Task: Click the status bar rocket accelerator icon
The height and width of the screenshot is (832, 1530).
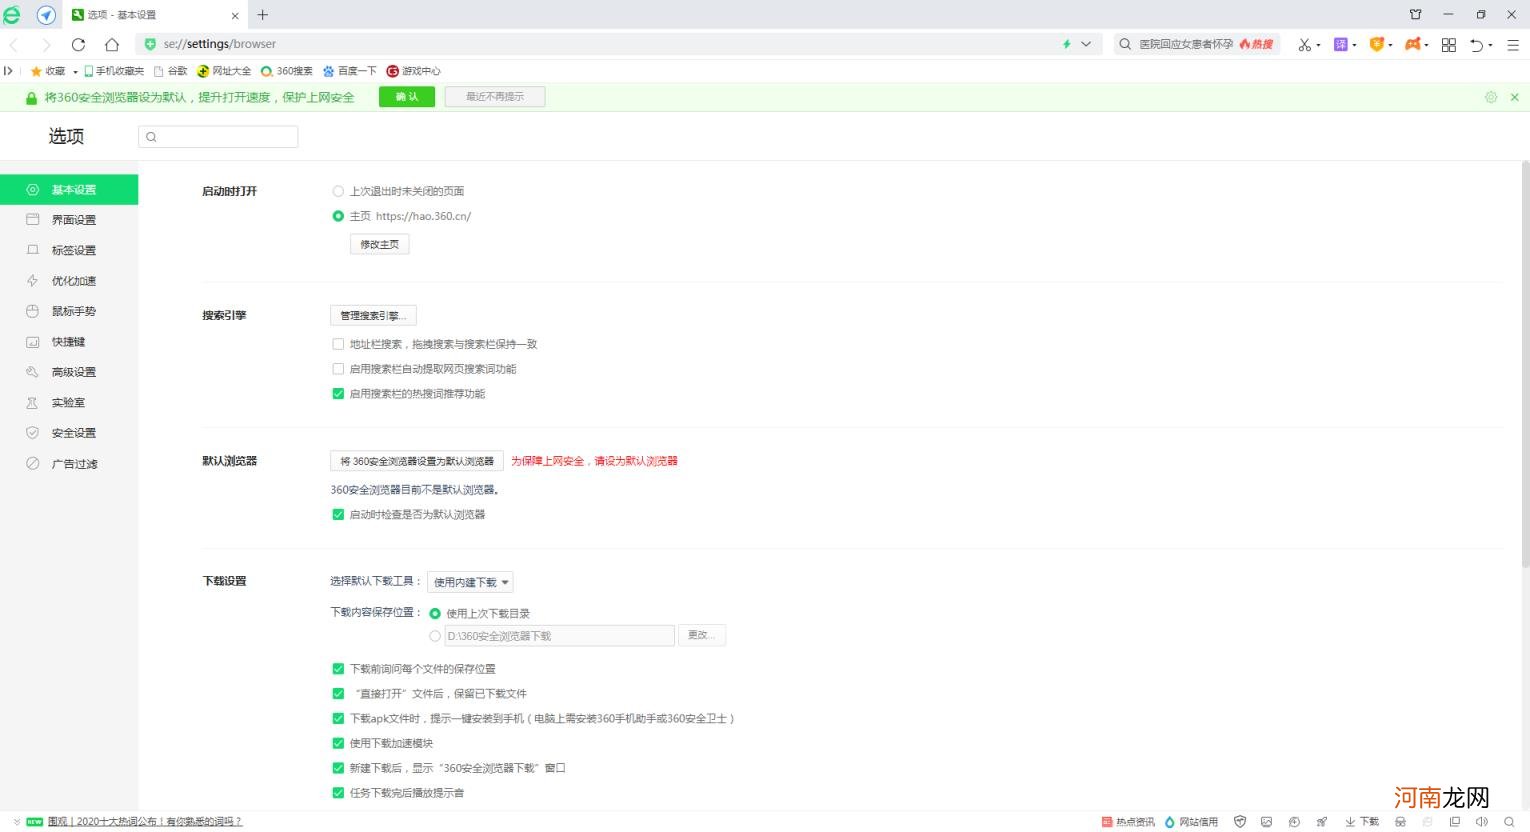Action: point(1322,821)
